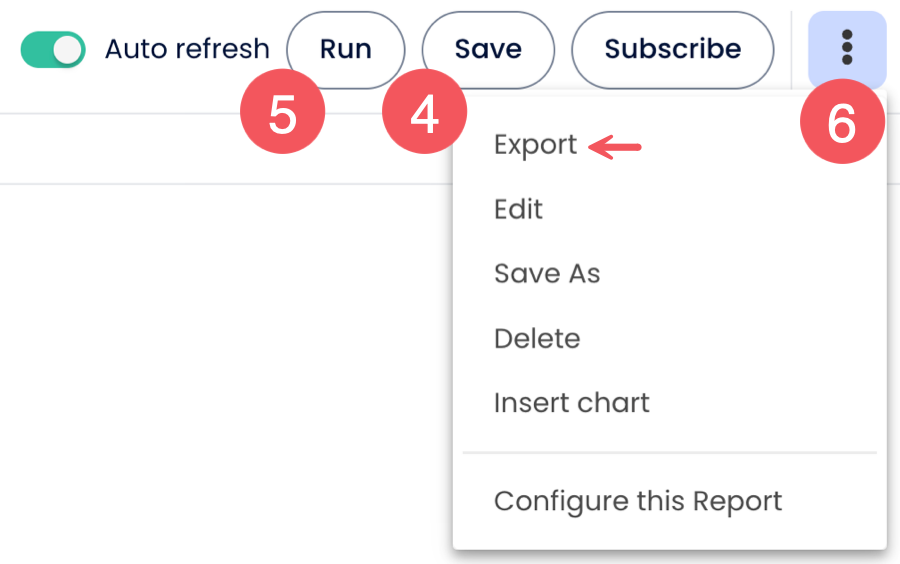Open Configure this Report

[x=637, y=500]
